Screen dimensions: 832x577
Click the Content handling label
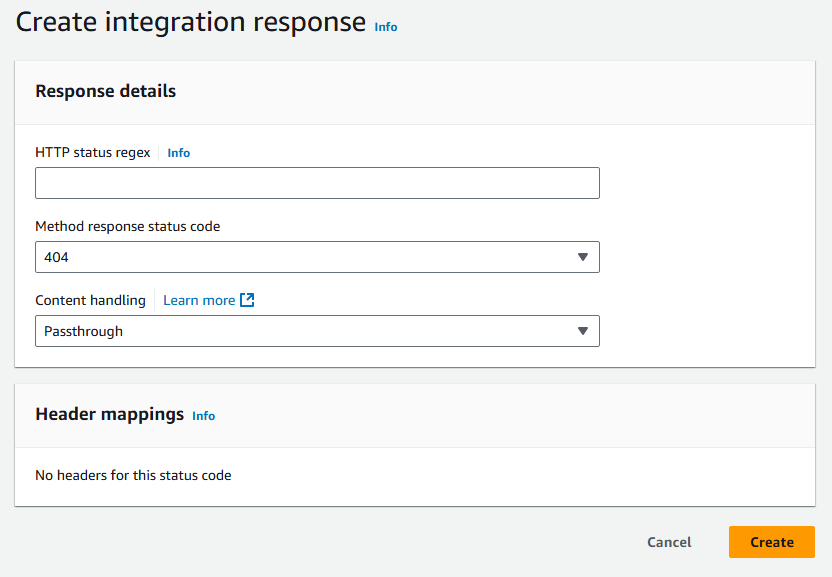pos(90,300)
